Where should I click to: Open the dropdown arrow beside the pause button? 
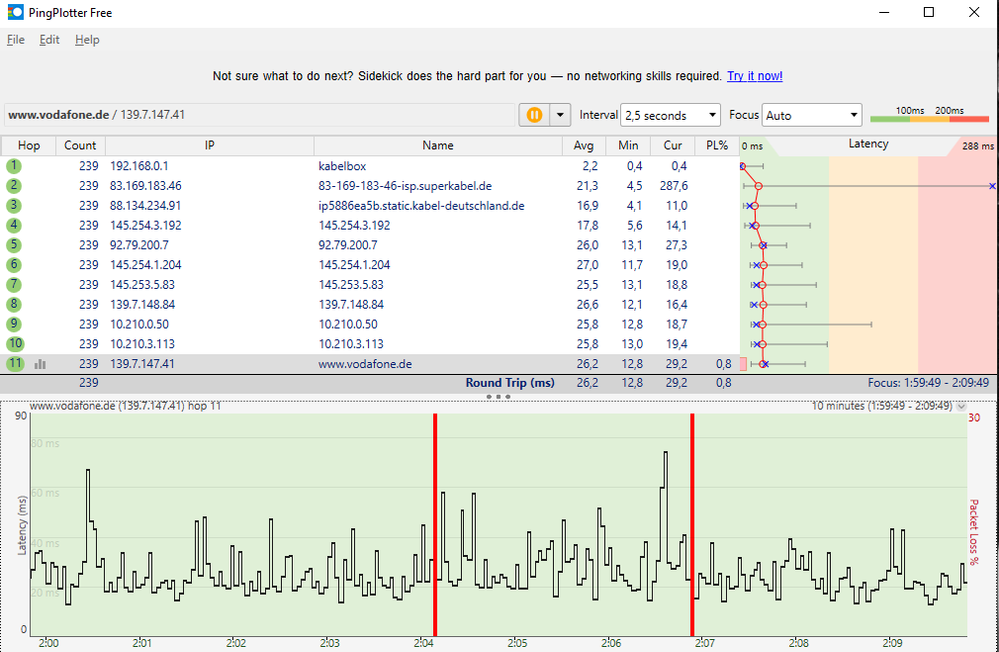click(x=560, y=115)
